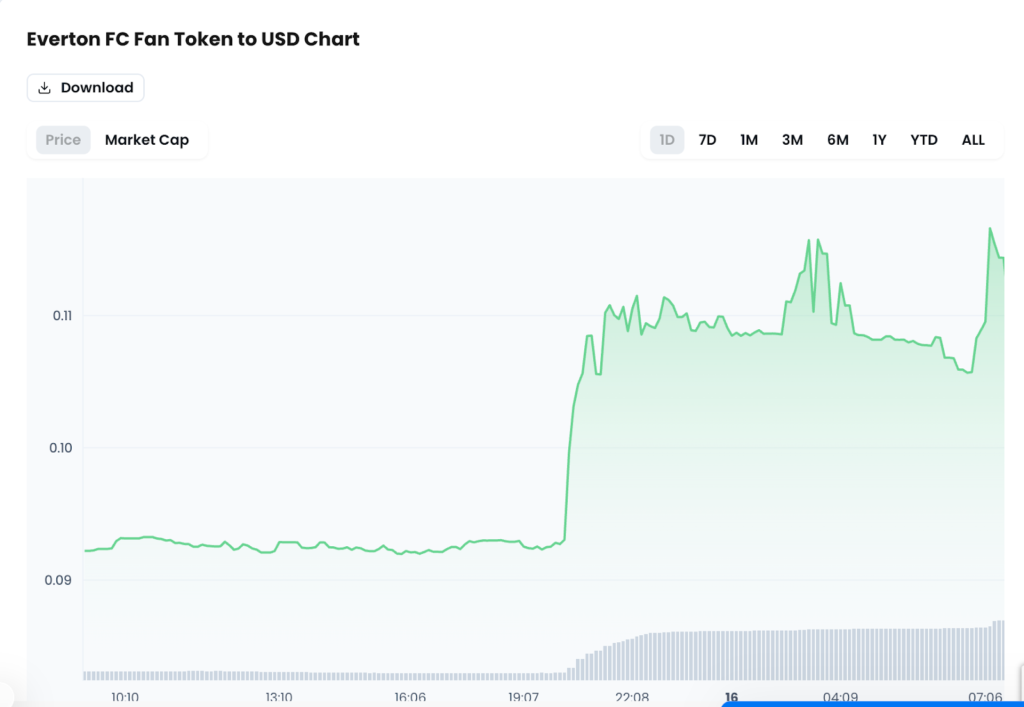
Task: Show the YTD price history
Action: [924, 140]
